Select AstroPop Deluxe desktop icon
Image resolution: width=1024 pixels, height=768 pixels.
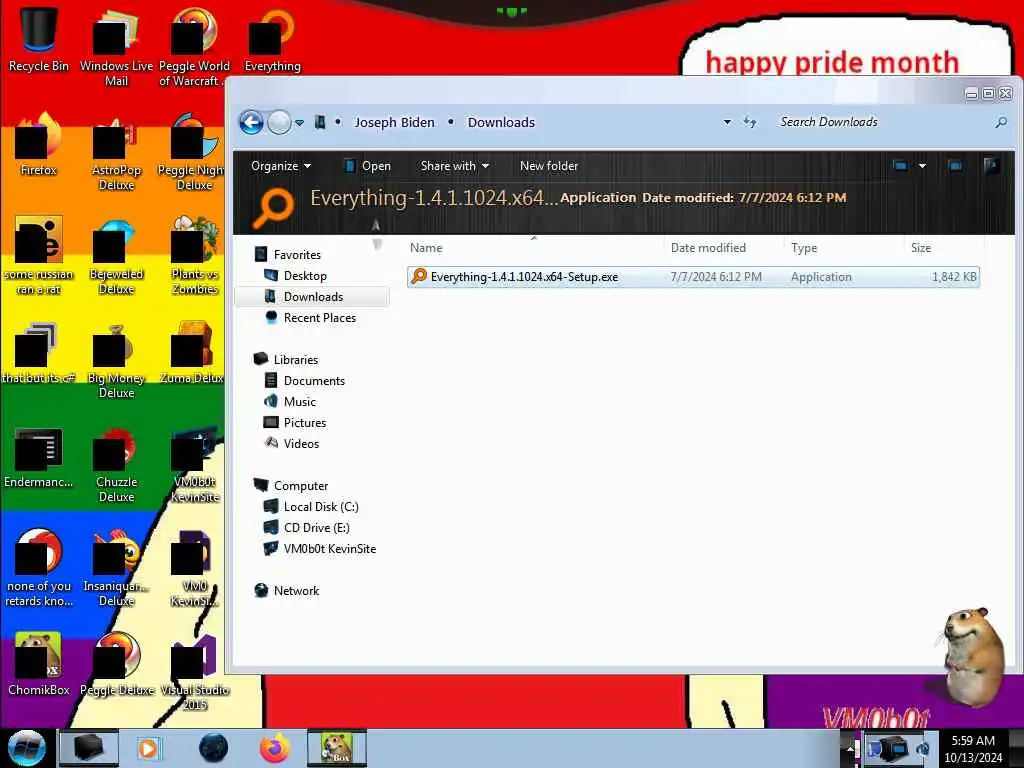click(x=116, y=152)
